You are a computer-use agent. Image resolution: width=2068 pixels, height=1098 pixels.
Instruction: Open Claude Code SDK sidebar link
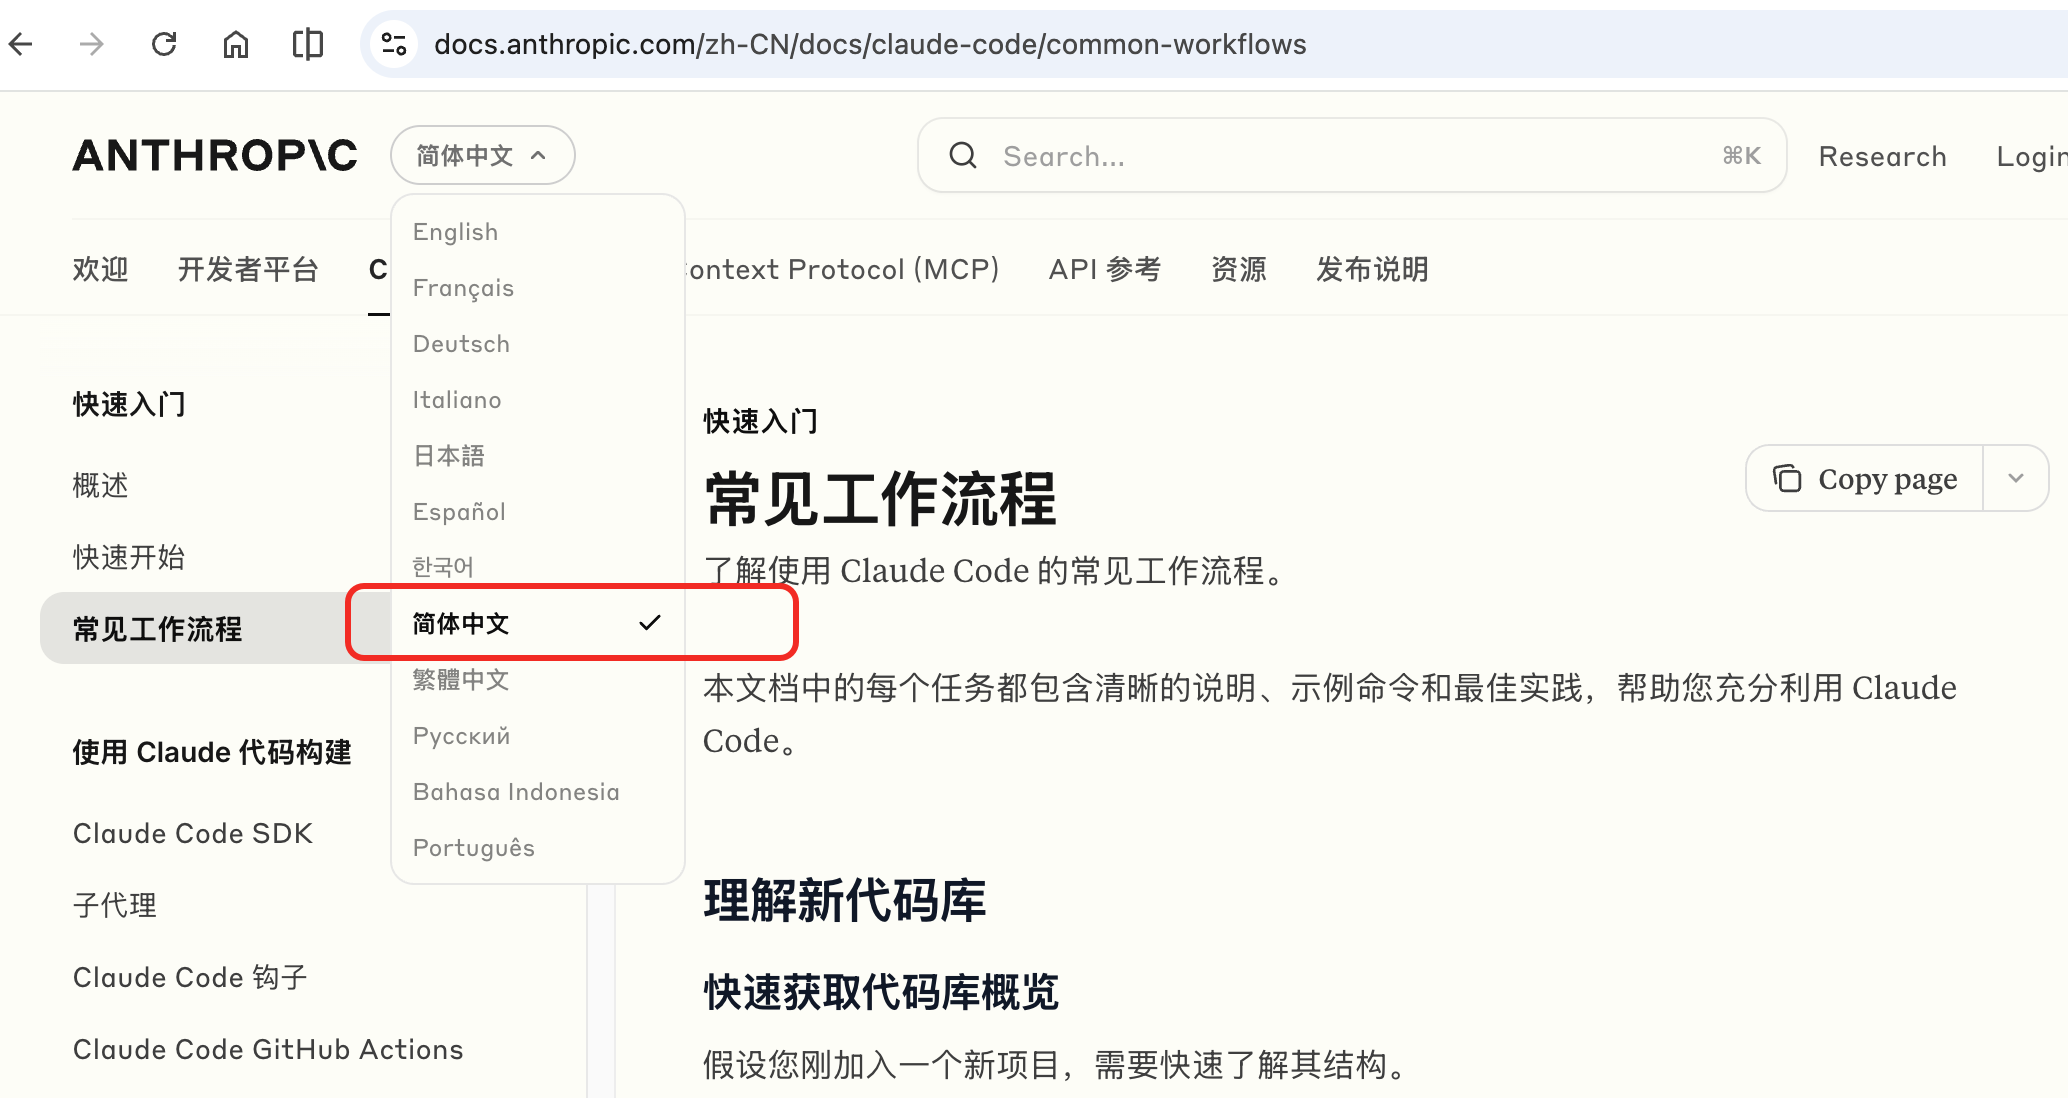coord(193,833)
